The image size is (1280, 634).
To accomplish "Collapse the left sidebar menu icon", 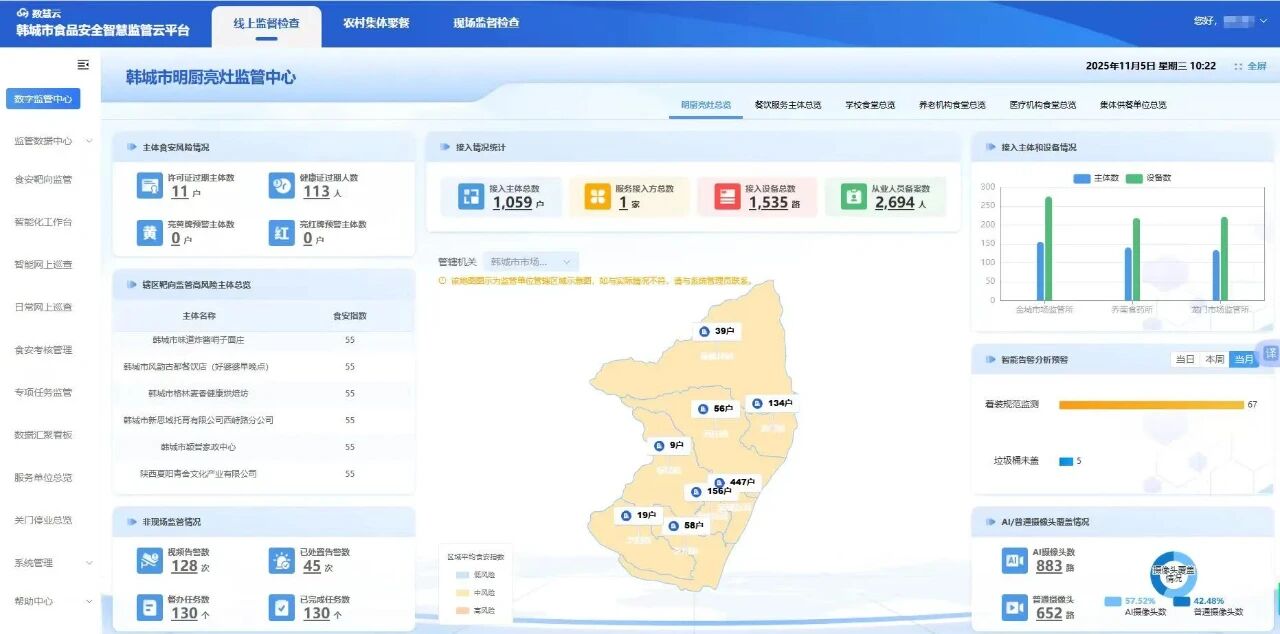I will pyautogui.click(x=83, y=65).
